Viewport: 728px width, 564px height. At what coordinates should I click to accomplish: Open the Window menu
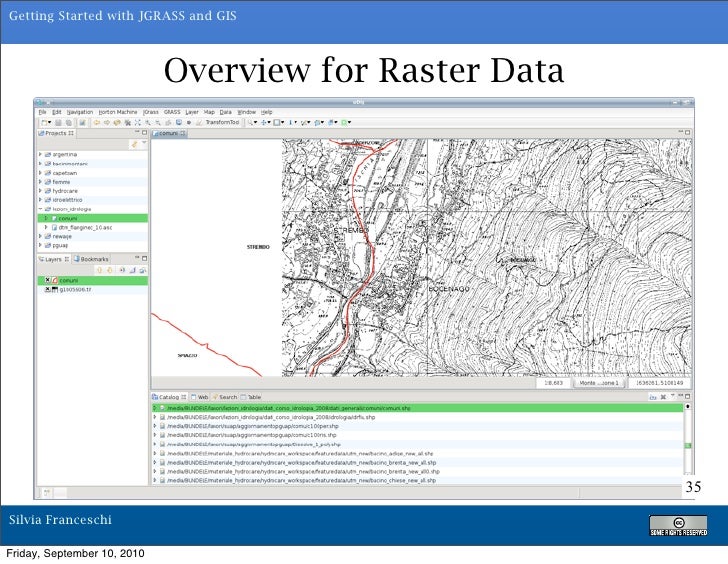[x=247, y=112]
